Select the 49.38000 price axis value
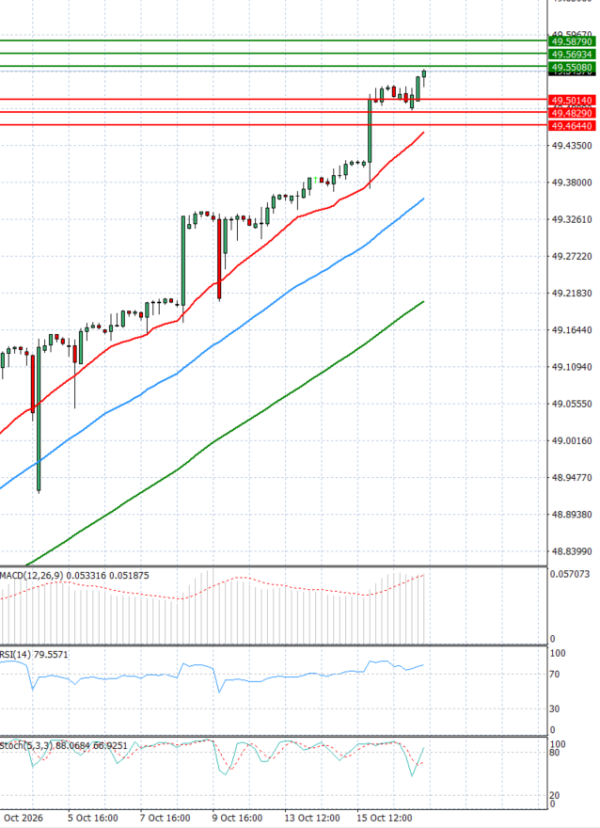Screen dimensions: 600x828 point(571,183)
